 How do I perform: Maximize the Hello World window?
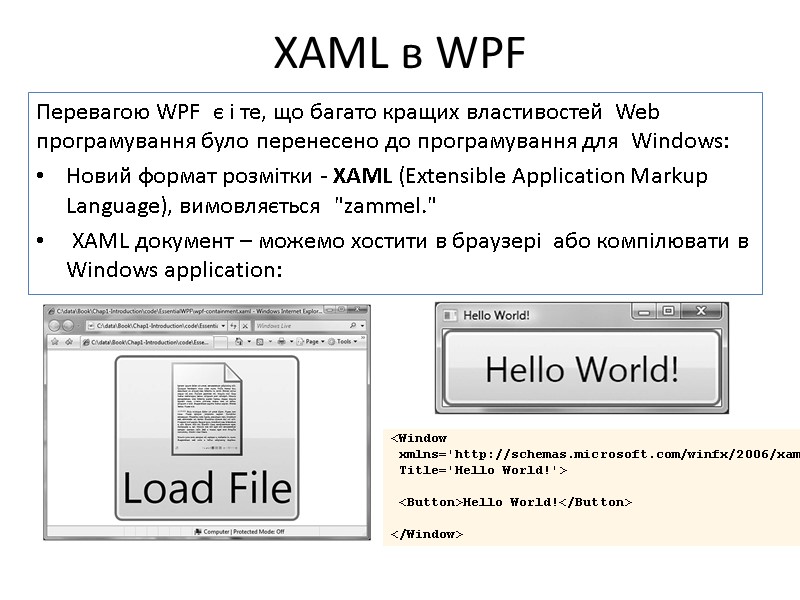point(668,311)
